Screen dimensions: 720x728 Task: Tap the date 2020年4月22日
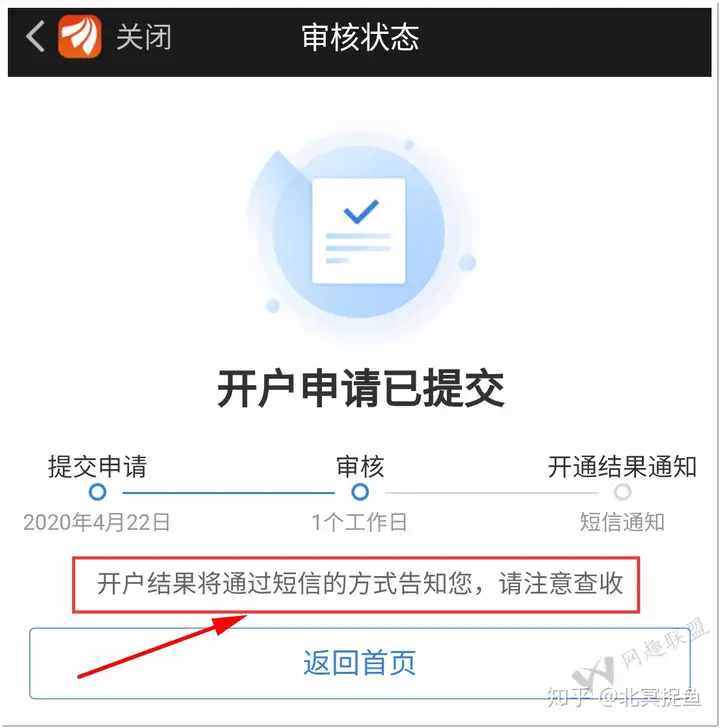coord(97,522)
